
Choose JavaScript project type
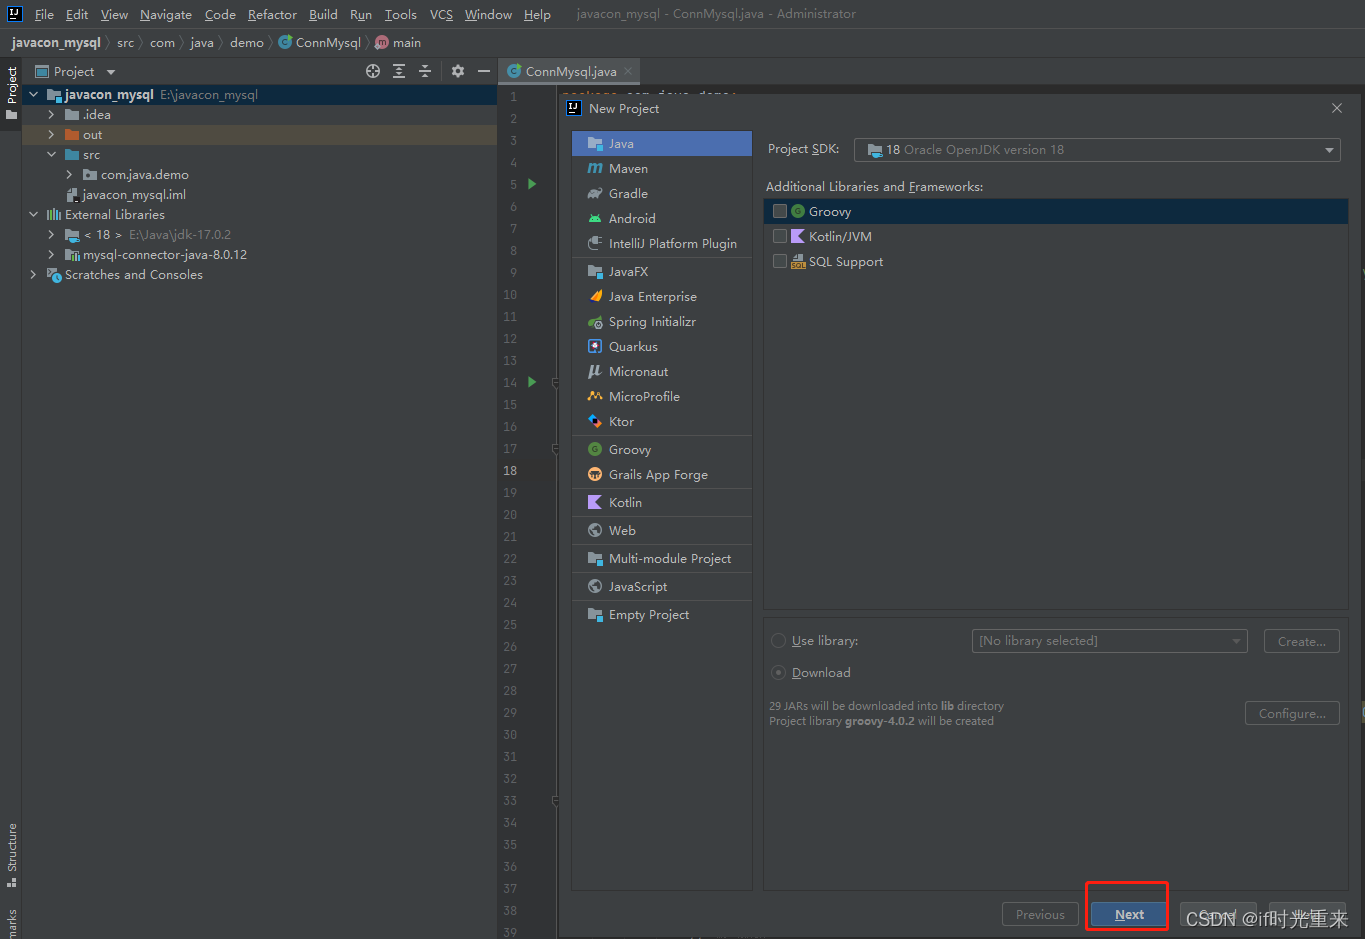tap(662, 587)
